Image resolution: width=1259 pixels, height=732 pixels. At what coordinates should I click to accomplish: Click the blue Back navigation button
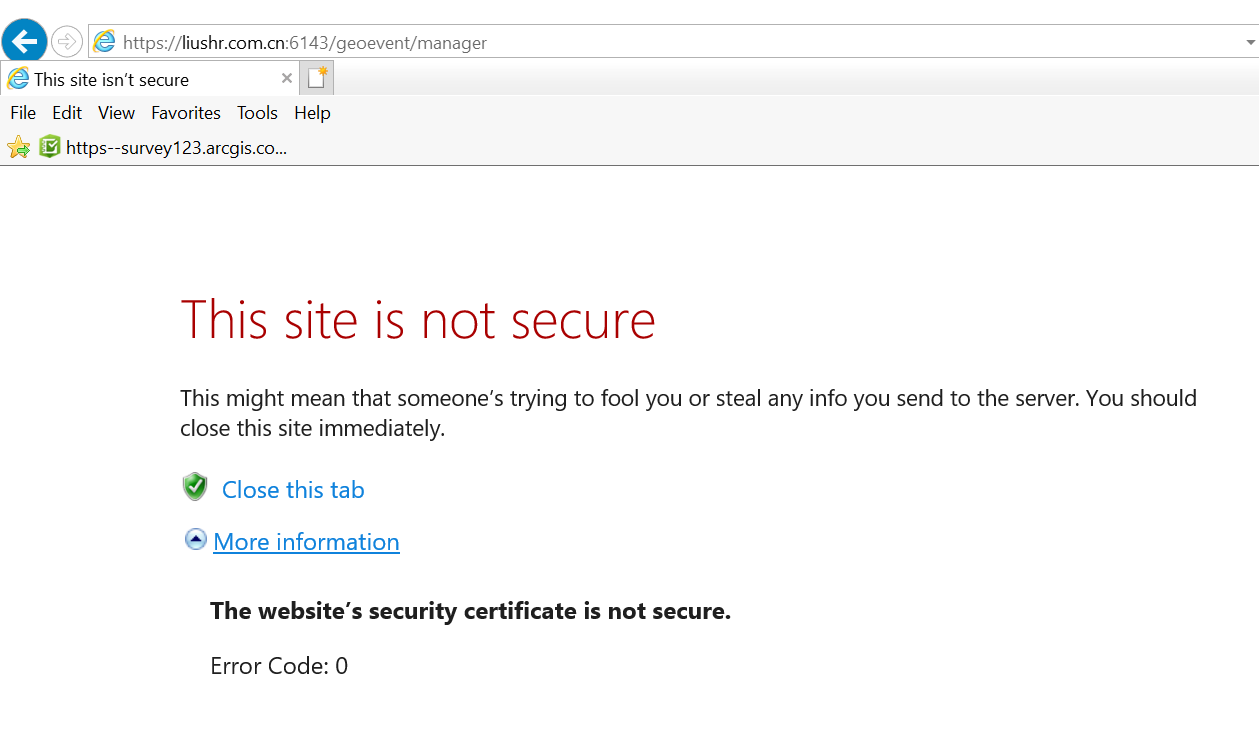[x=24, y=41]
